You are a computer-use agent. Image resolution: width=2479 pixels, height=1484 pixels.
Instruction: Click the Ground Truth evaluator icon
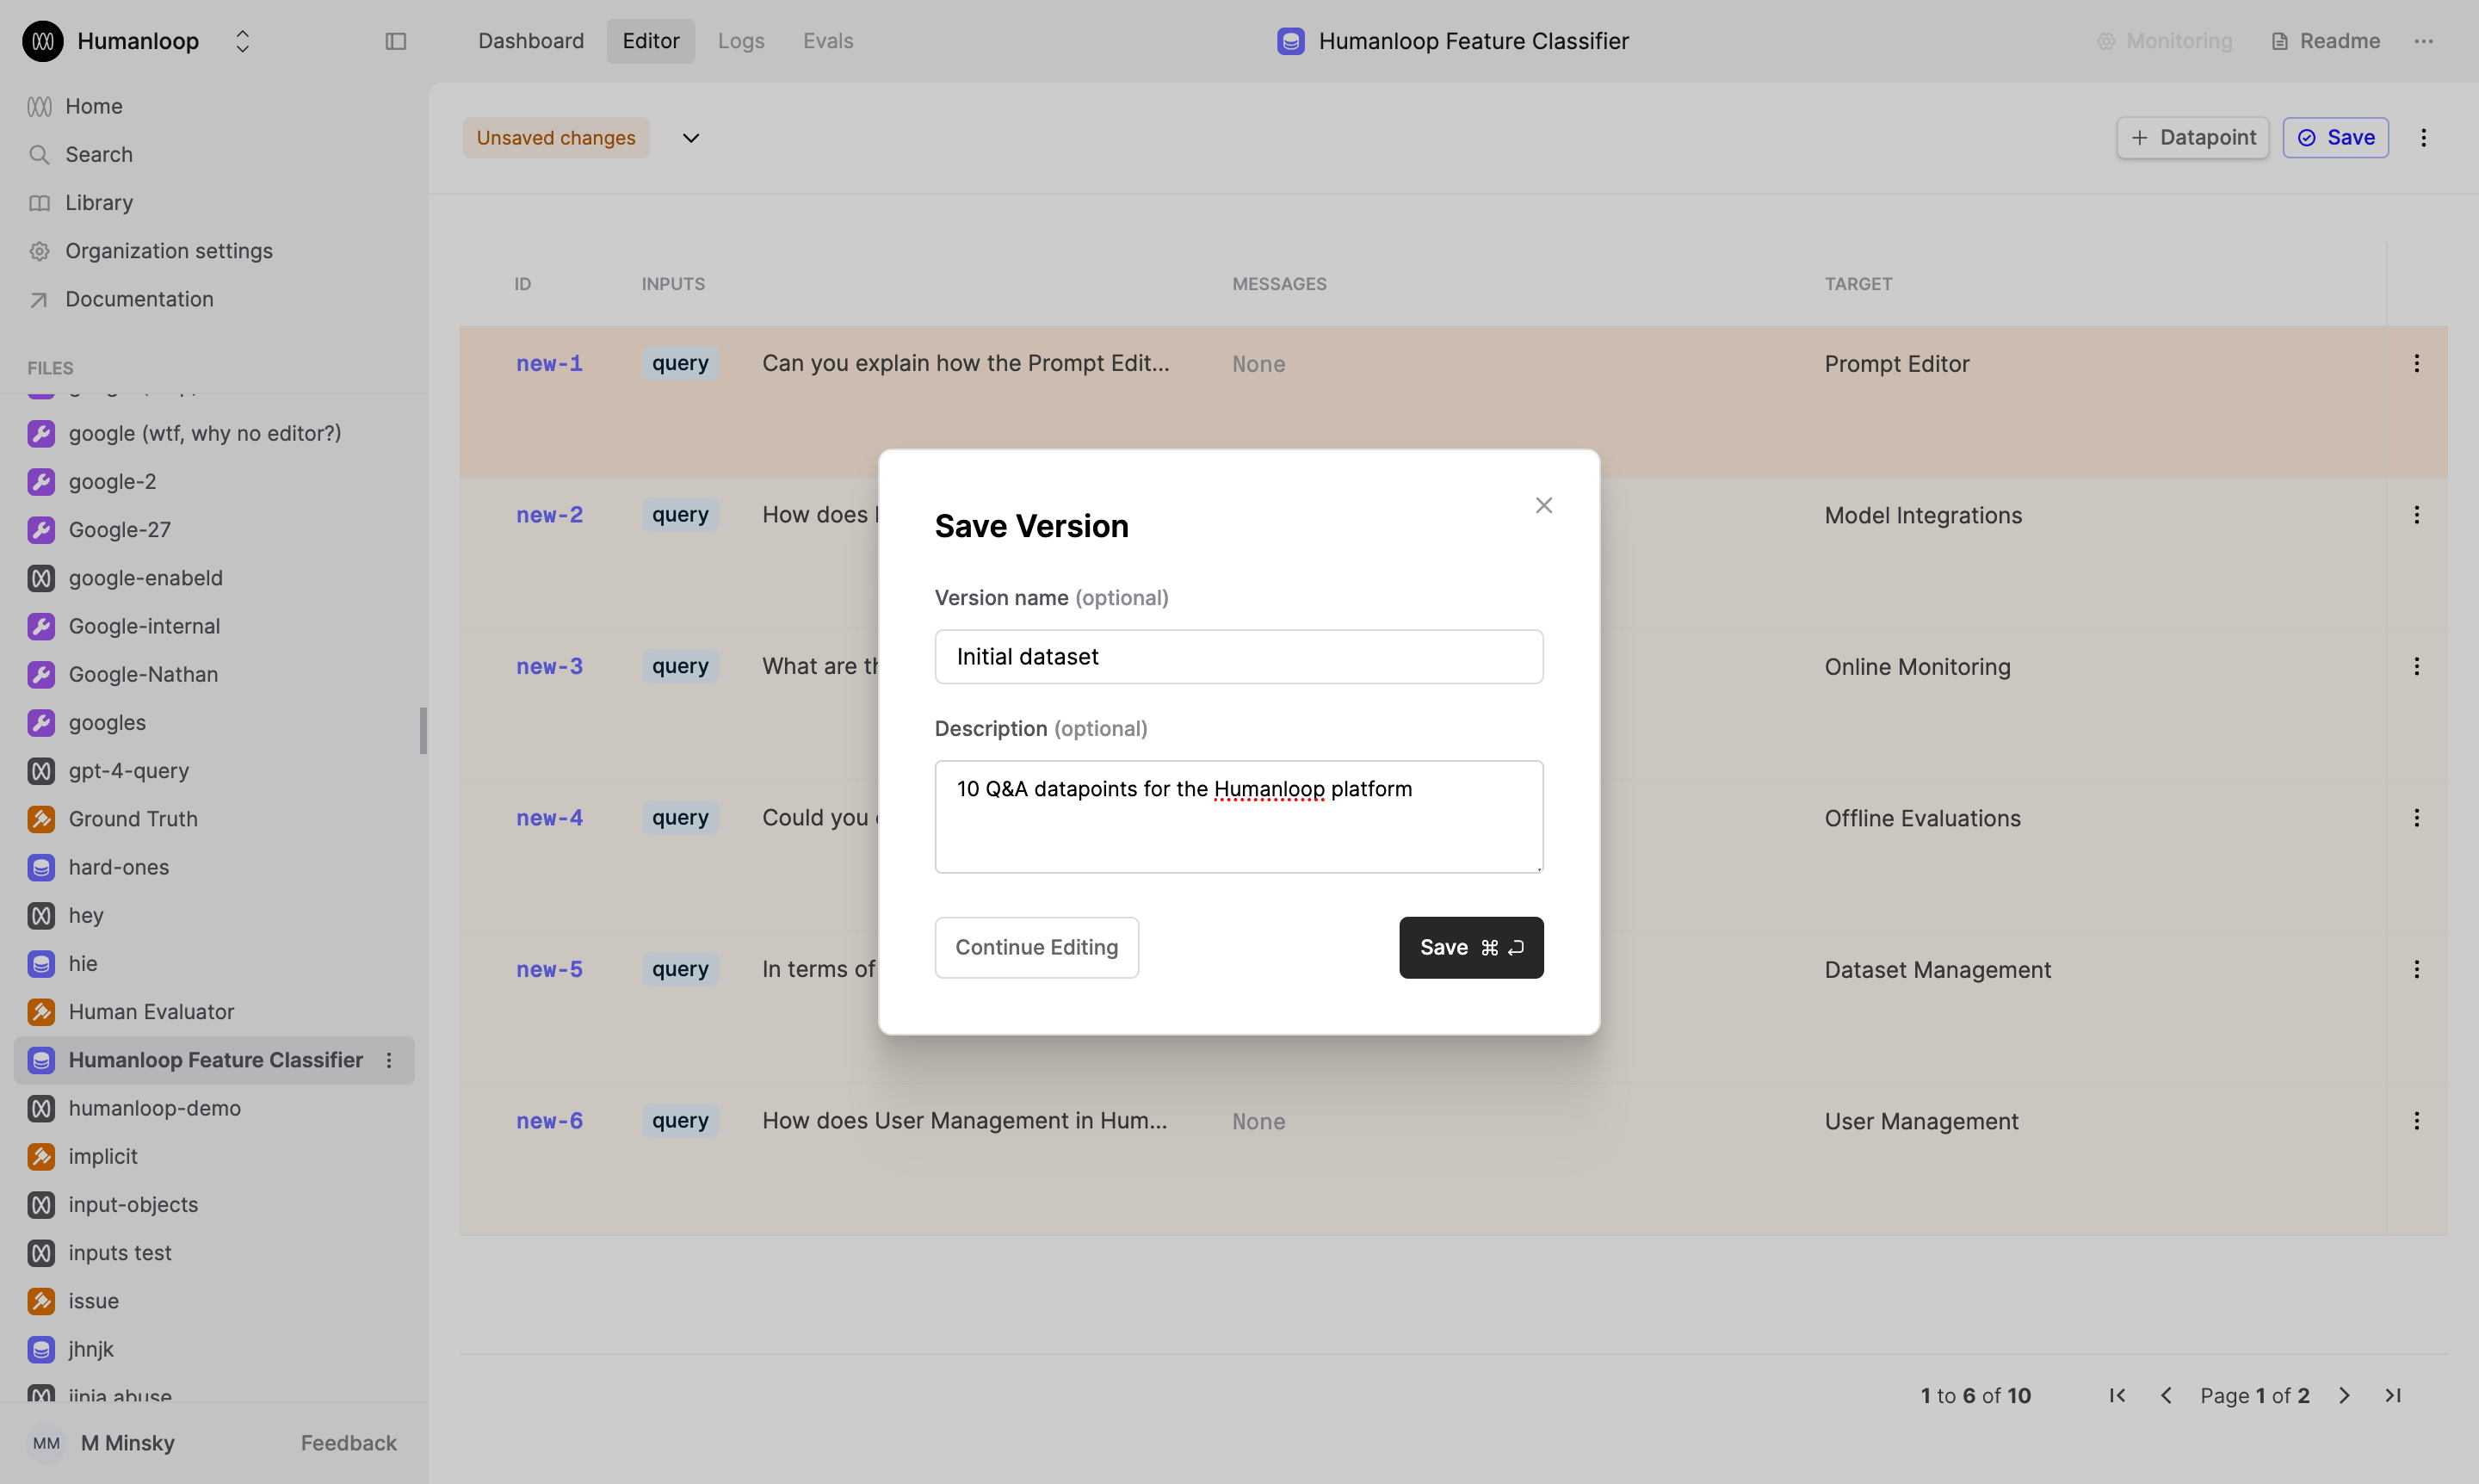pos(41,819)
